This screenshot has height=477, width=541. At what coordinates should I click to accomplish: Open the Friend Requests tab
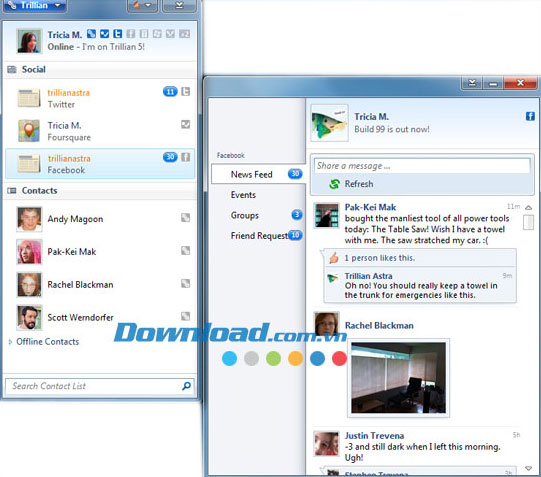pyautogui.click(x=259, y=236)
